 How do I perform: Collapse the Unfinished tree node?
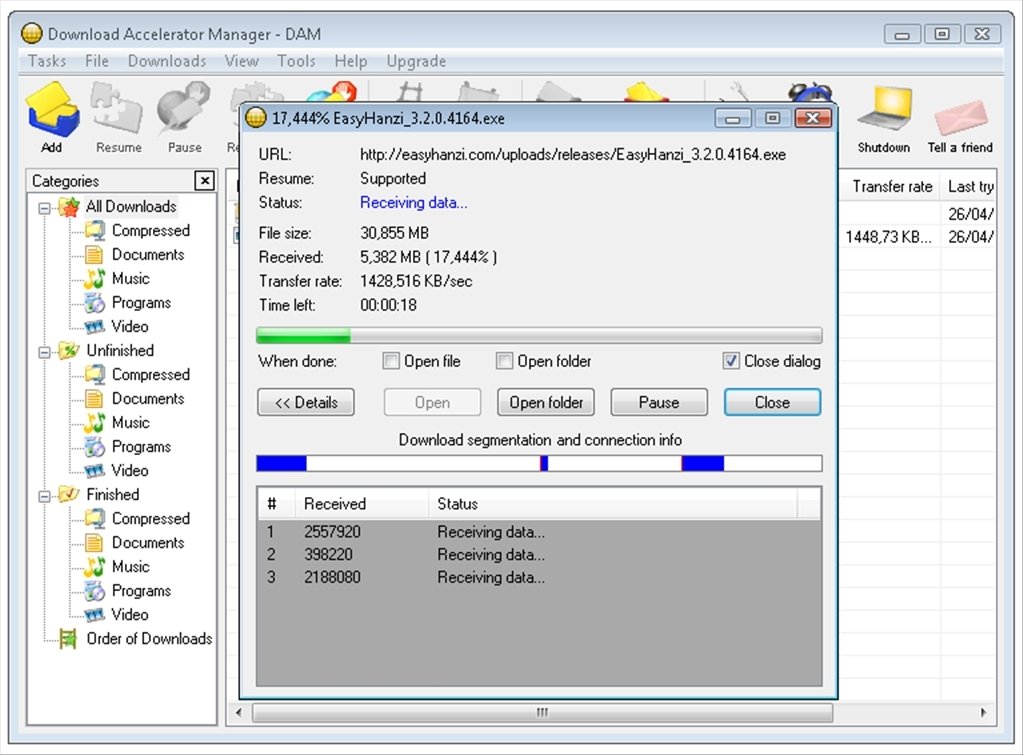click(x=44, y=353)
